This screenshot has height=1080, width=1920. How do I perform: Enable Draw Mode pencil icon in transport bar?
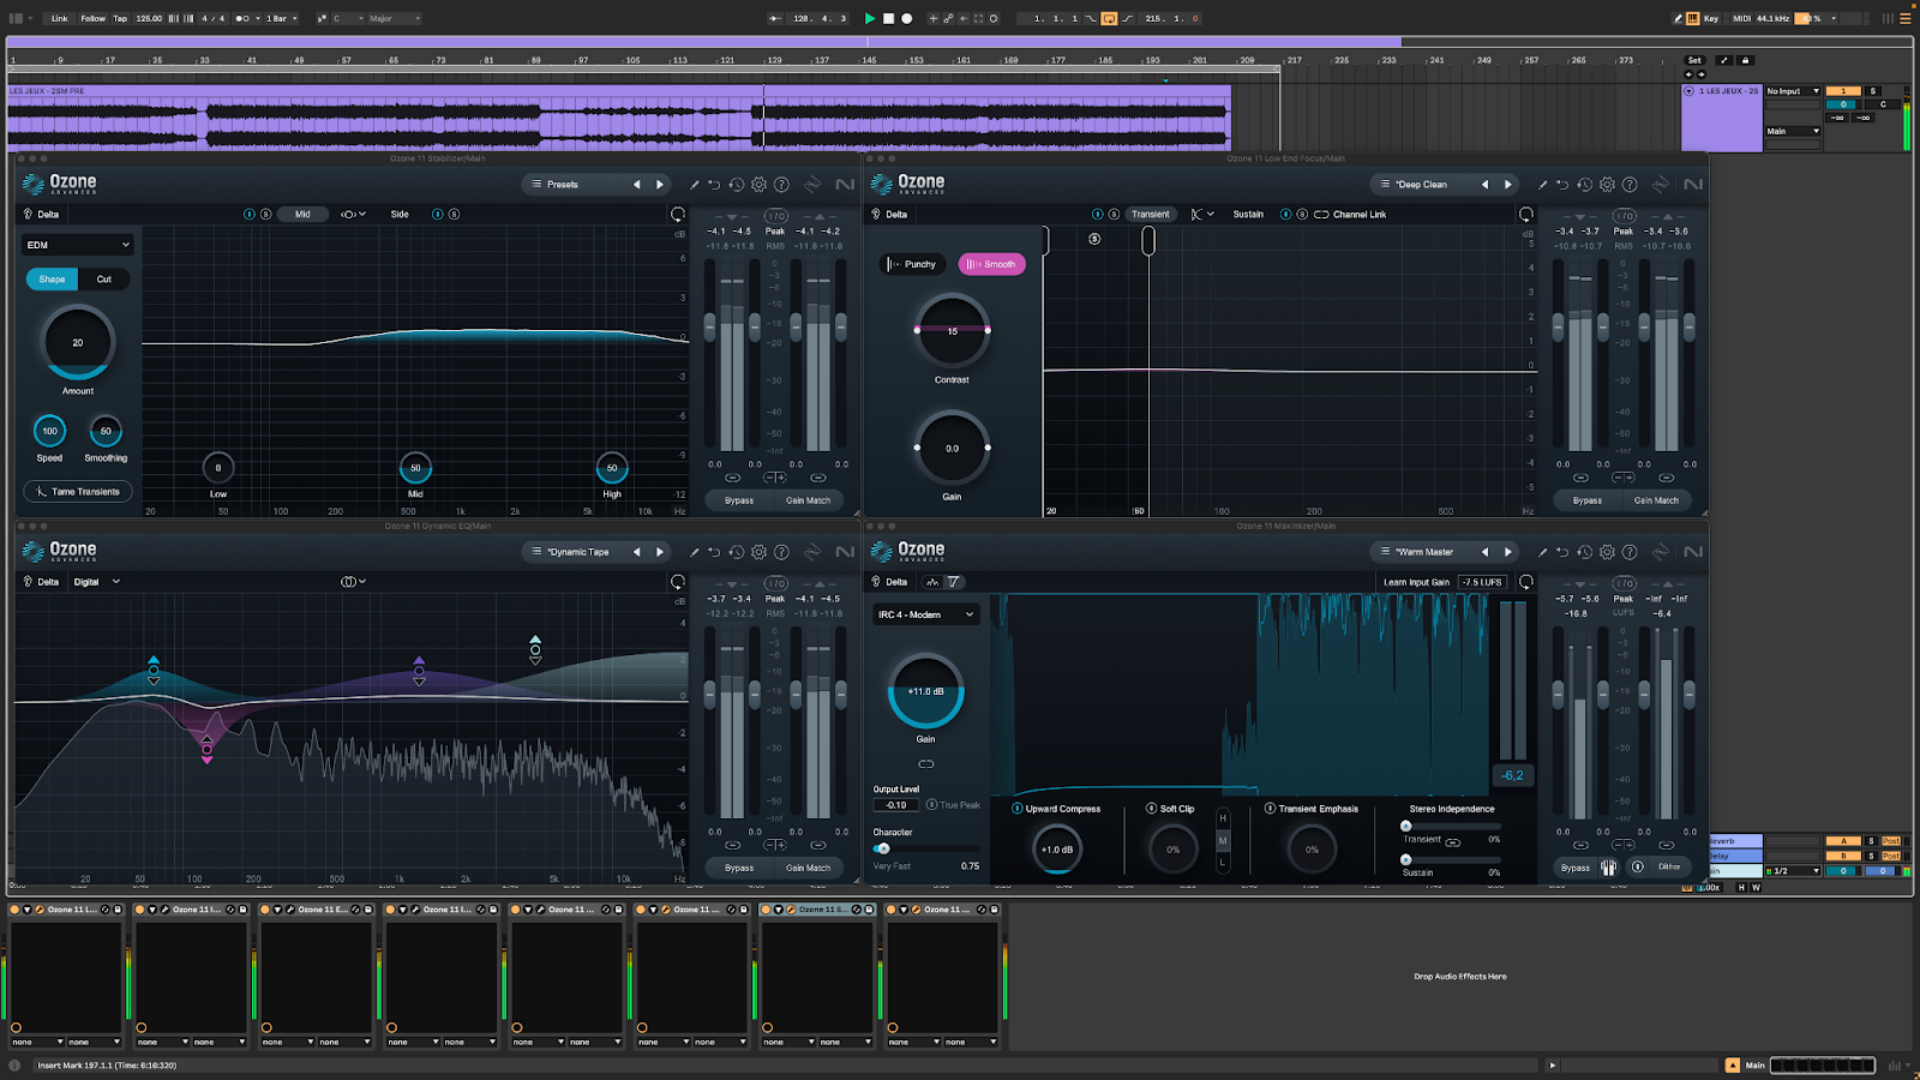[1676, 17]
